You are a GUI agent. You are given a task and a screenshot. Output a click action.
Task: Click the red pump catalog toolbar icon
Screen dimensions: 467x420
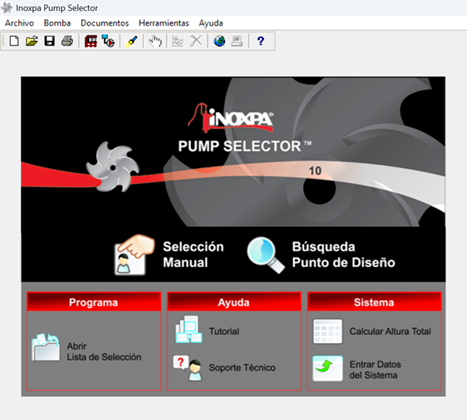91,41
